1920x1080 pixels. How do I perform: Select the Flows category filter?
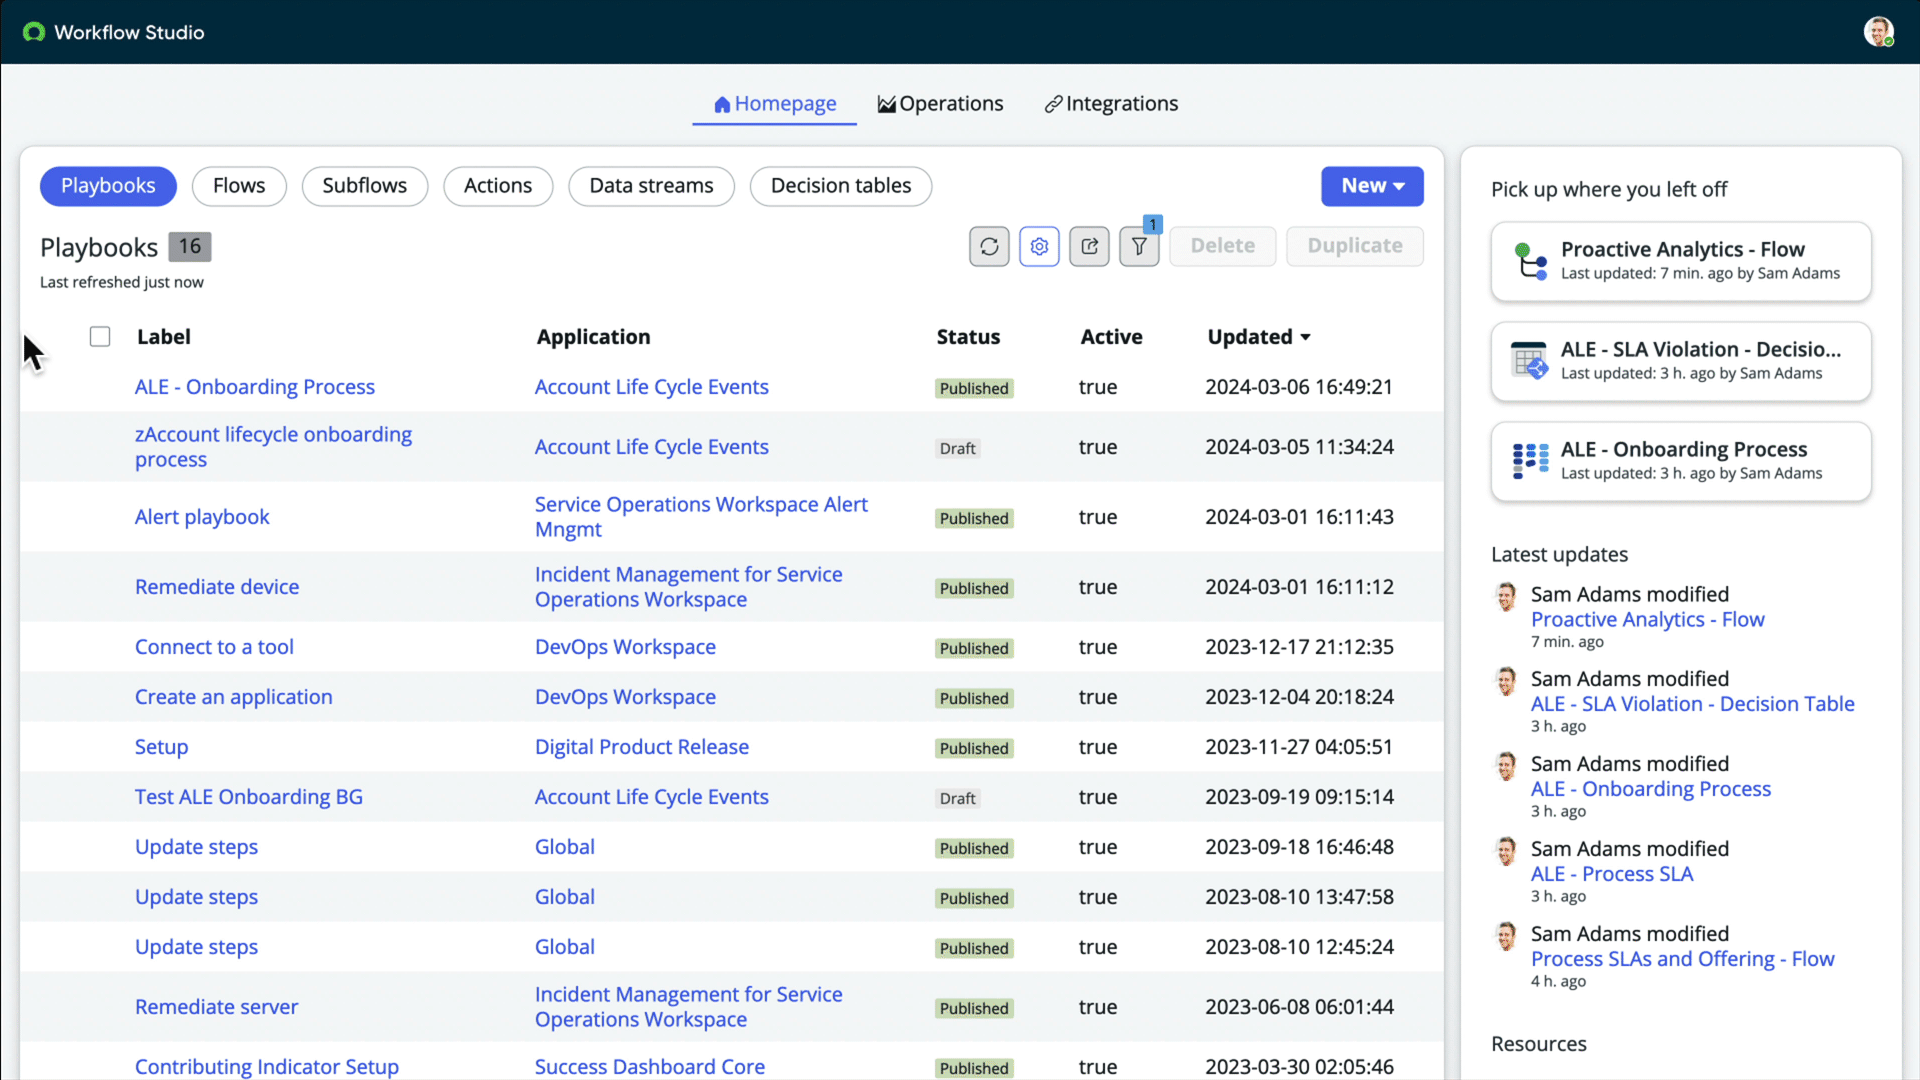(x=239, y=186)
